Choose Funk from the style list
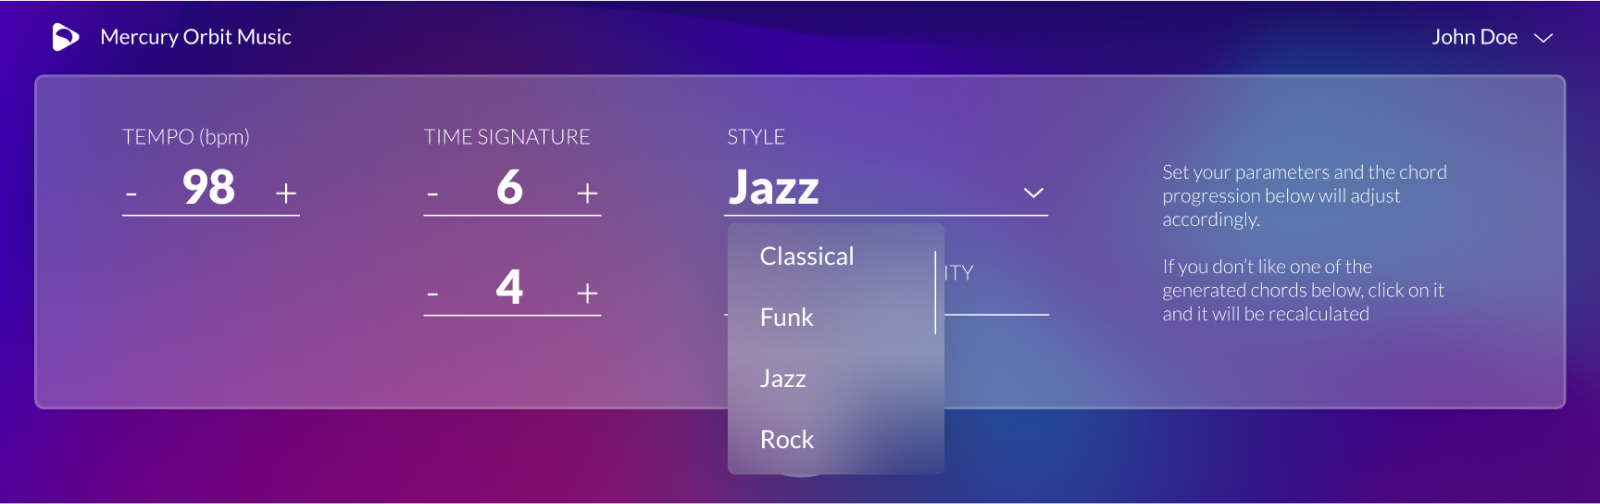The image size is (1600, 504). point(787,318)
